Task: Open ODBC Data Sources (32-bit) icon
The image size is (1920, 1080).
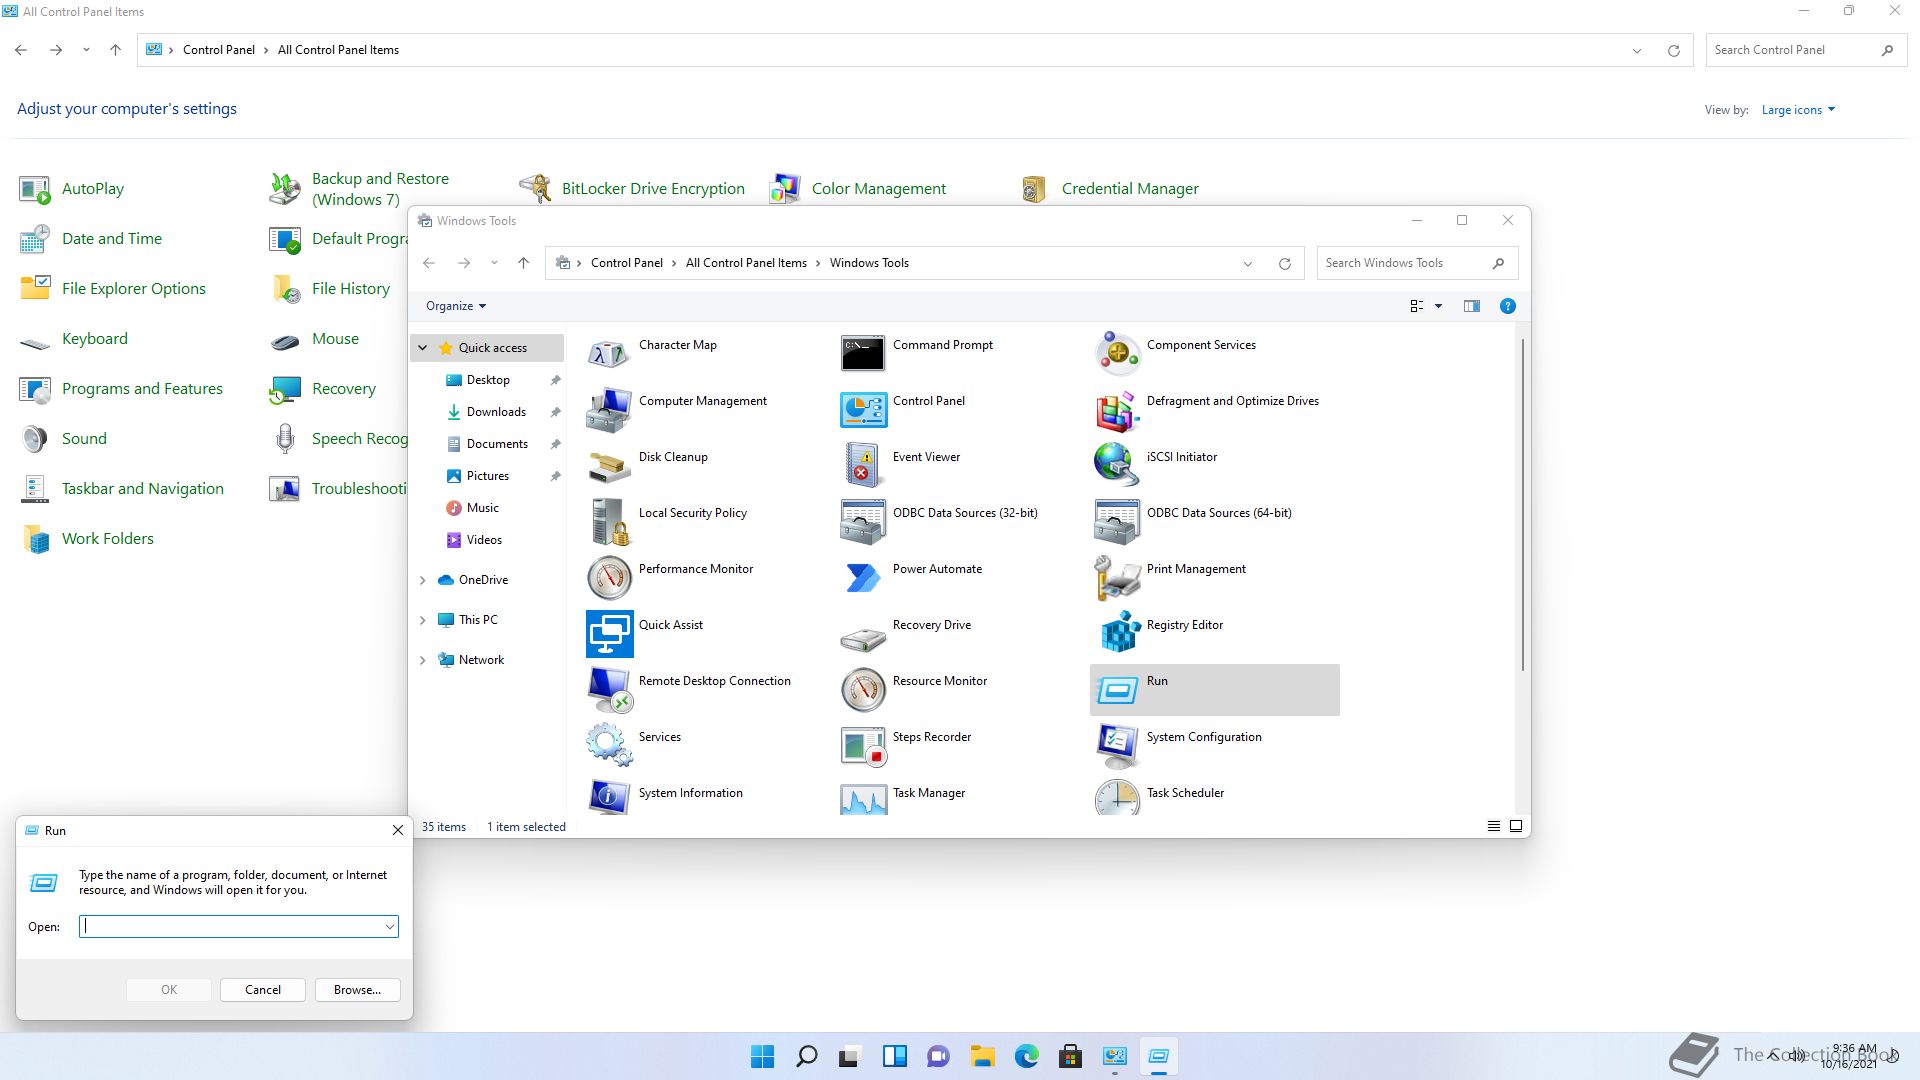Action: [x=863, y=521]
